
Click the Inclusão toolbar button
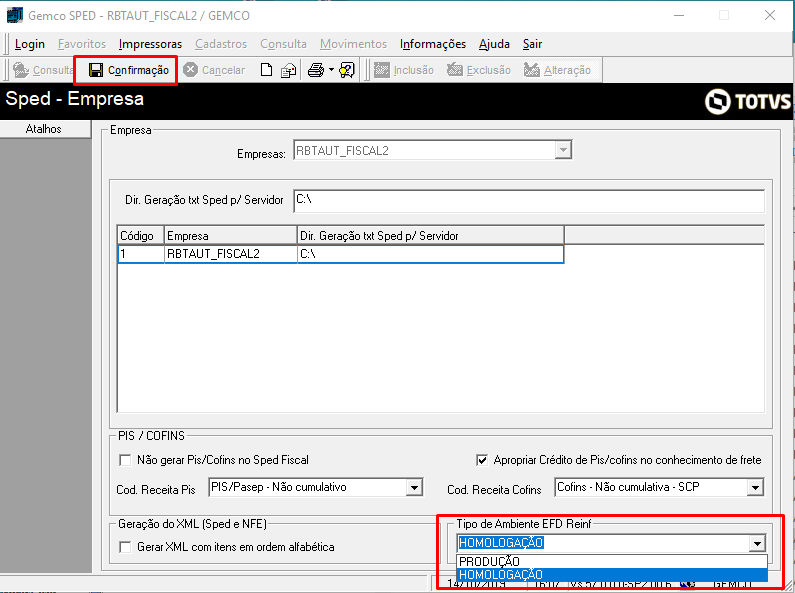click(404, 70)
